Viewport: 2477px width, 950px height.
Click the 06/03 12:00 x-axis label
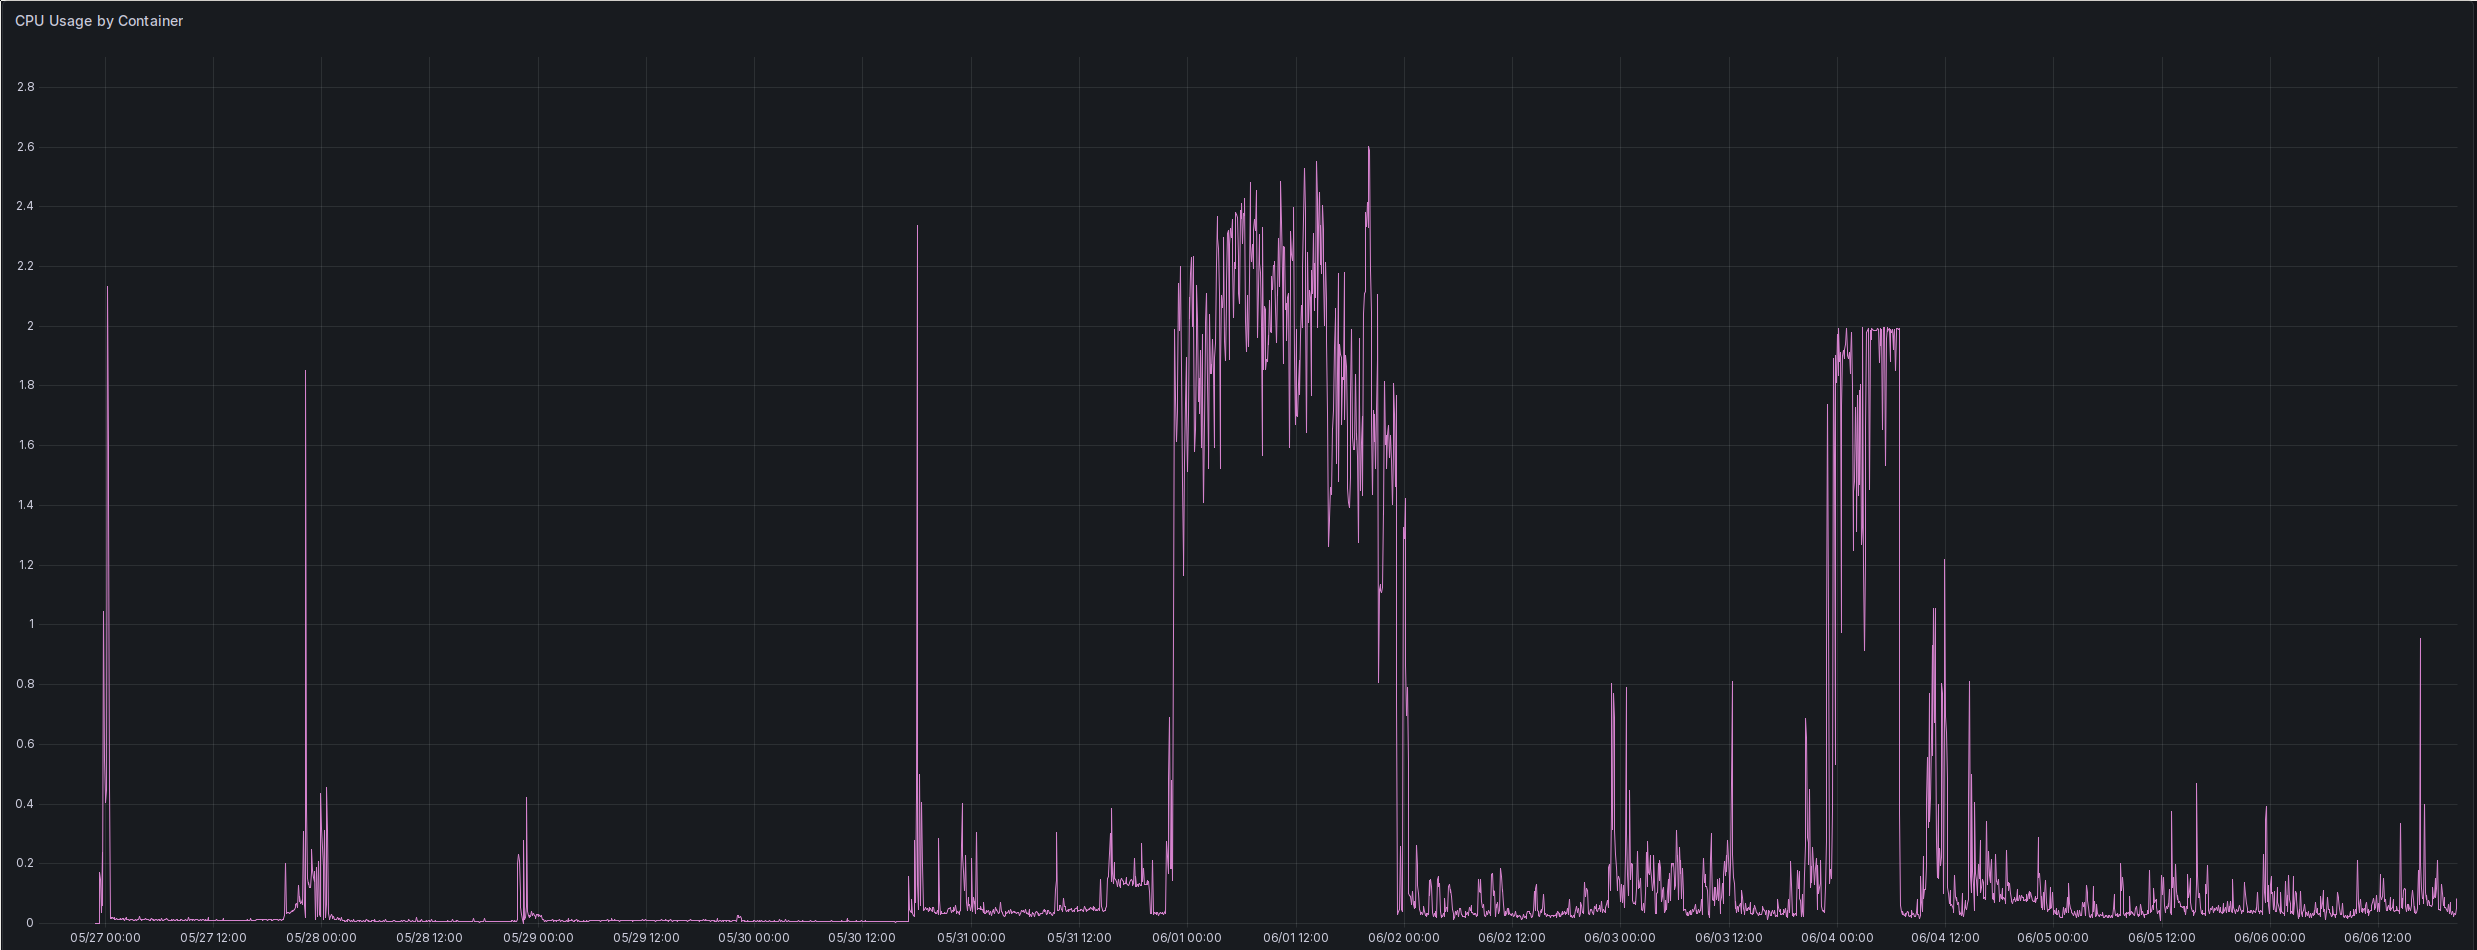click(x=1729, y=938)
